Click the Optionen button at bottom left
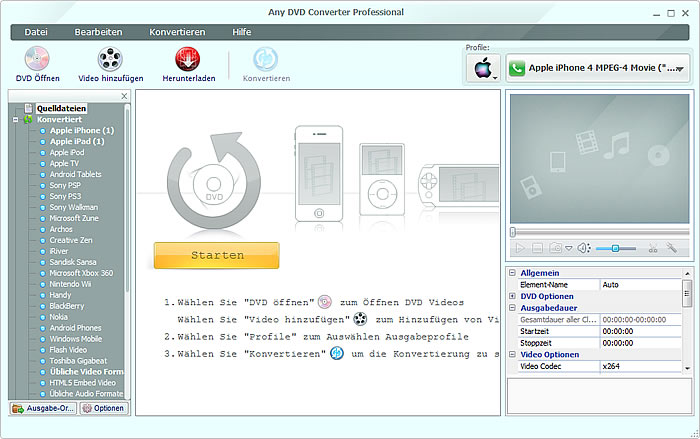This screenshot has height=439, width=700. (x=103, y=408)
